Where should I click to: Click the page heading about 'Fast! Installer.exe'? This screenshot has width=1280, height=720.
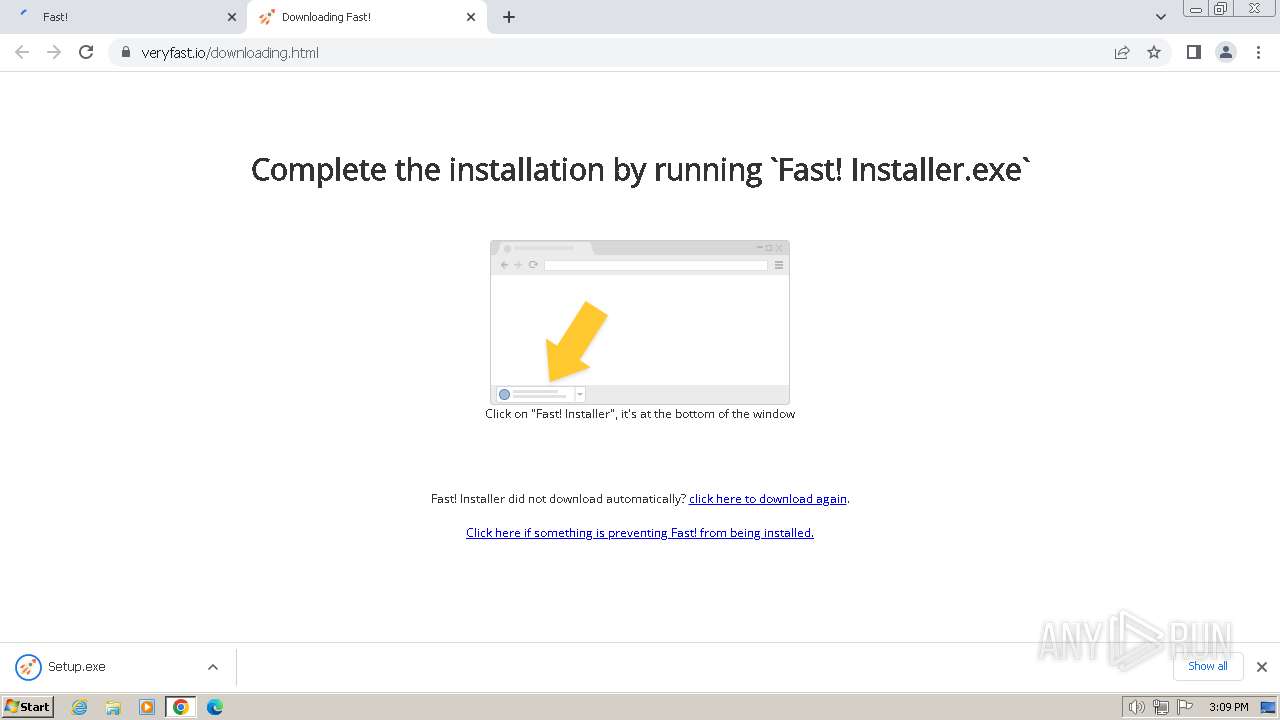click(640, 170)
